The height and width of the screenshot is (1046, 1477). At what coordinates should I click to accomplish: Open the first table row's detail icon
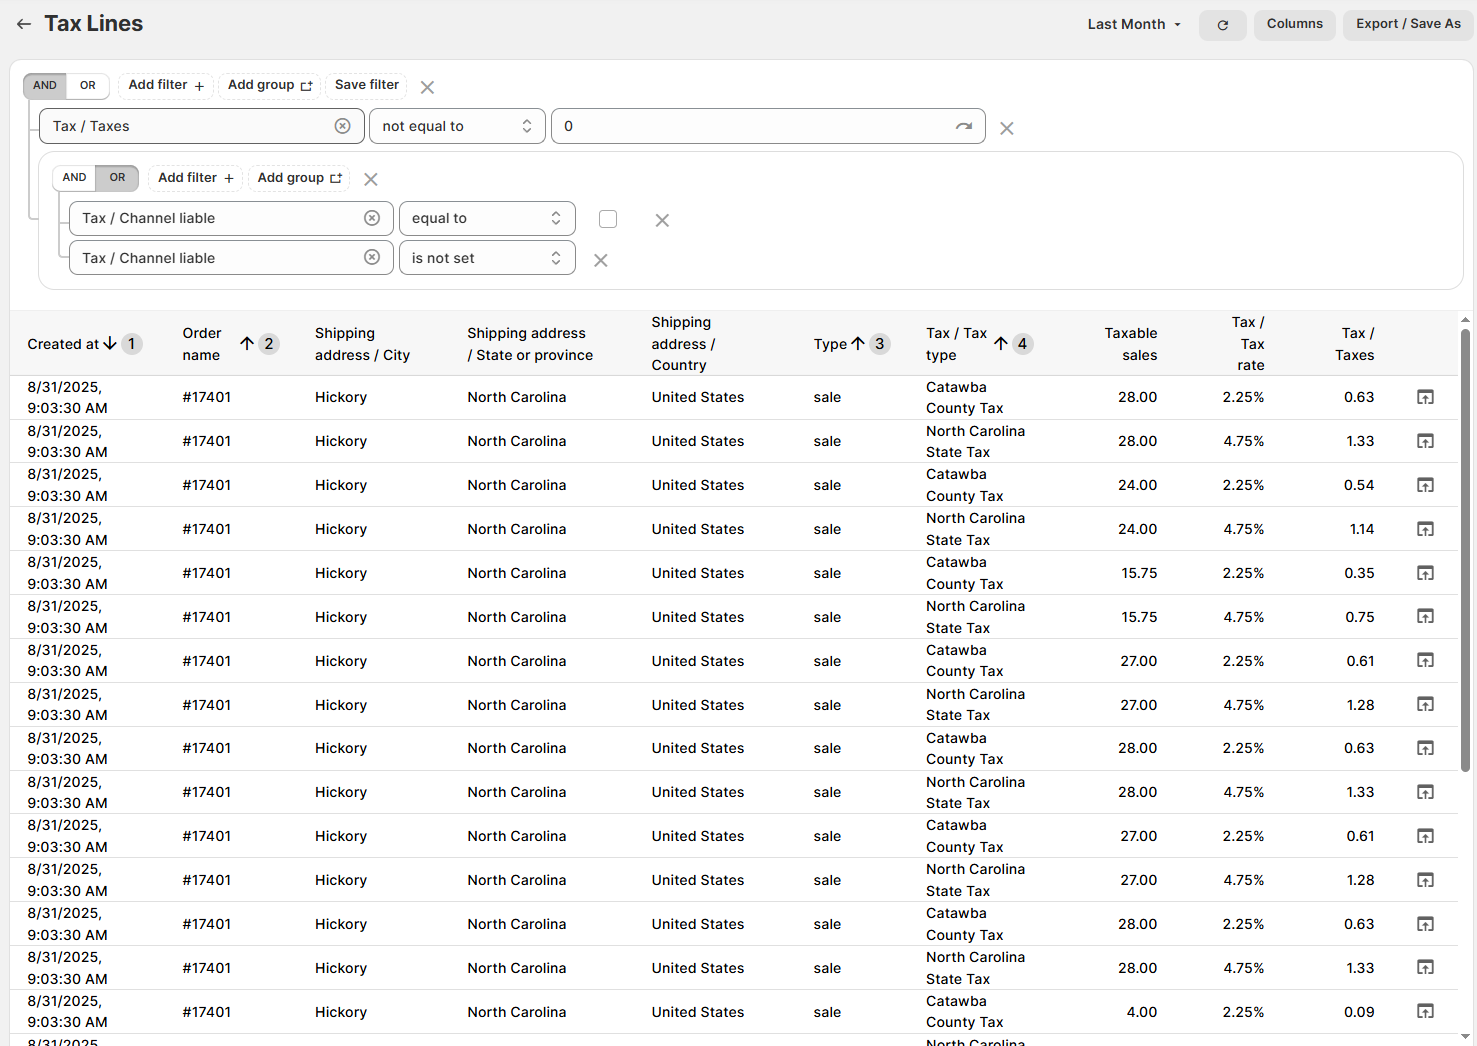pos(1425,397)
